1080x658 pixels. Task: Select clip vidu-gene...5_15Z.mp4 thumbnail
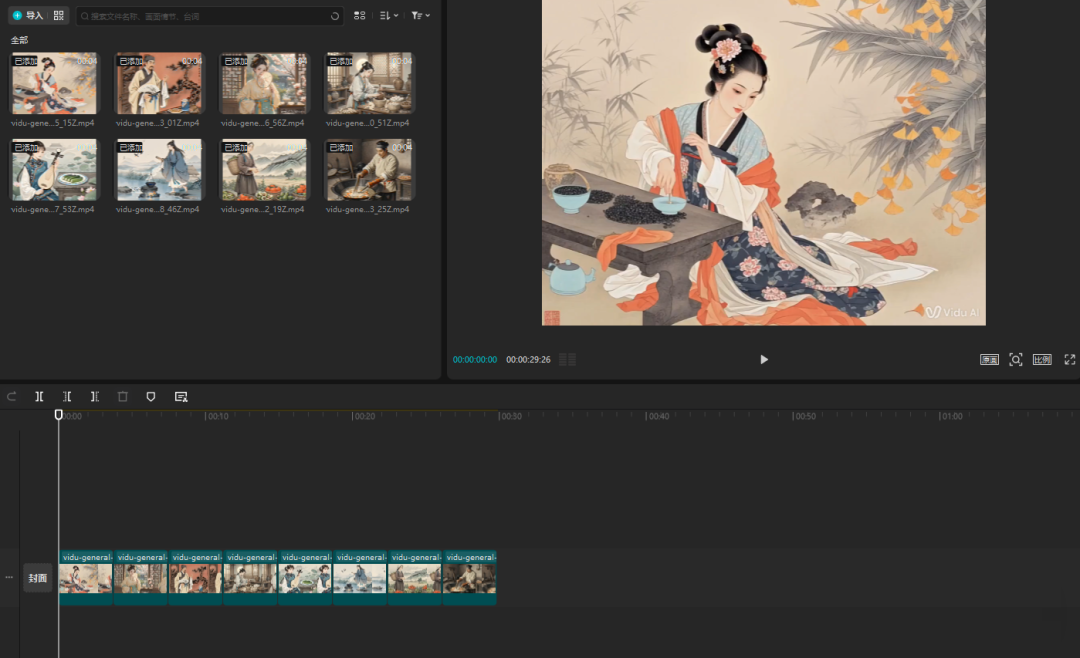54,83
